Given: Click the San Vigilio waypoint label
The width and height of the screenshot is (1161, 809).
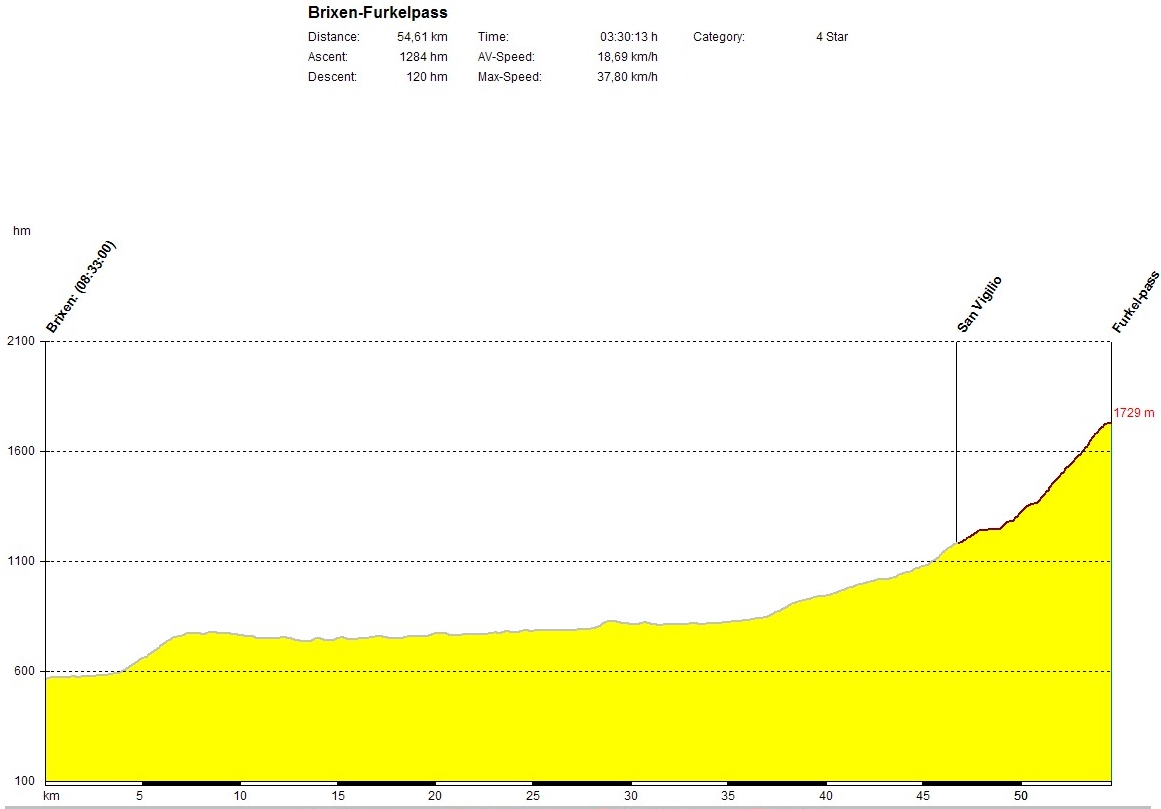Looking at the screenshot, I should [x=979, y=304].
